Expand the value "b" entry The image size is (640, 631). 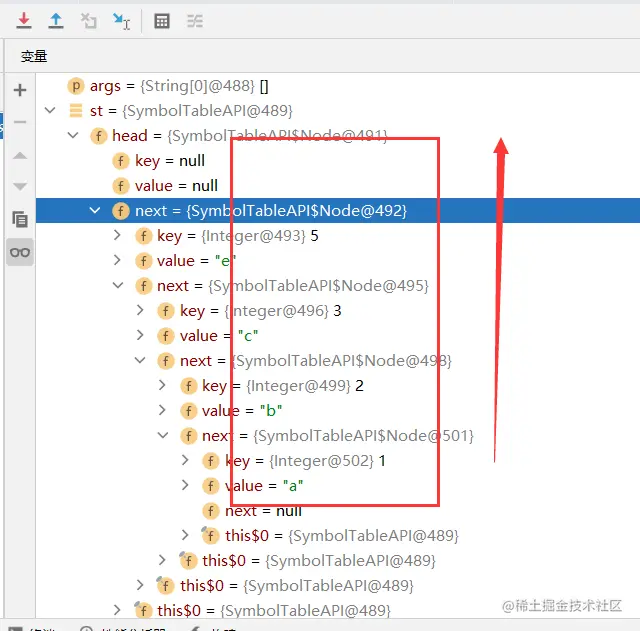(x=162, y=410)
